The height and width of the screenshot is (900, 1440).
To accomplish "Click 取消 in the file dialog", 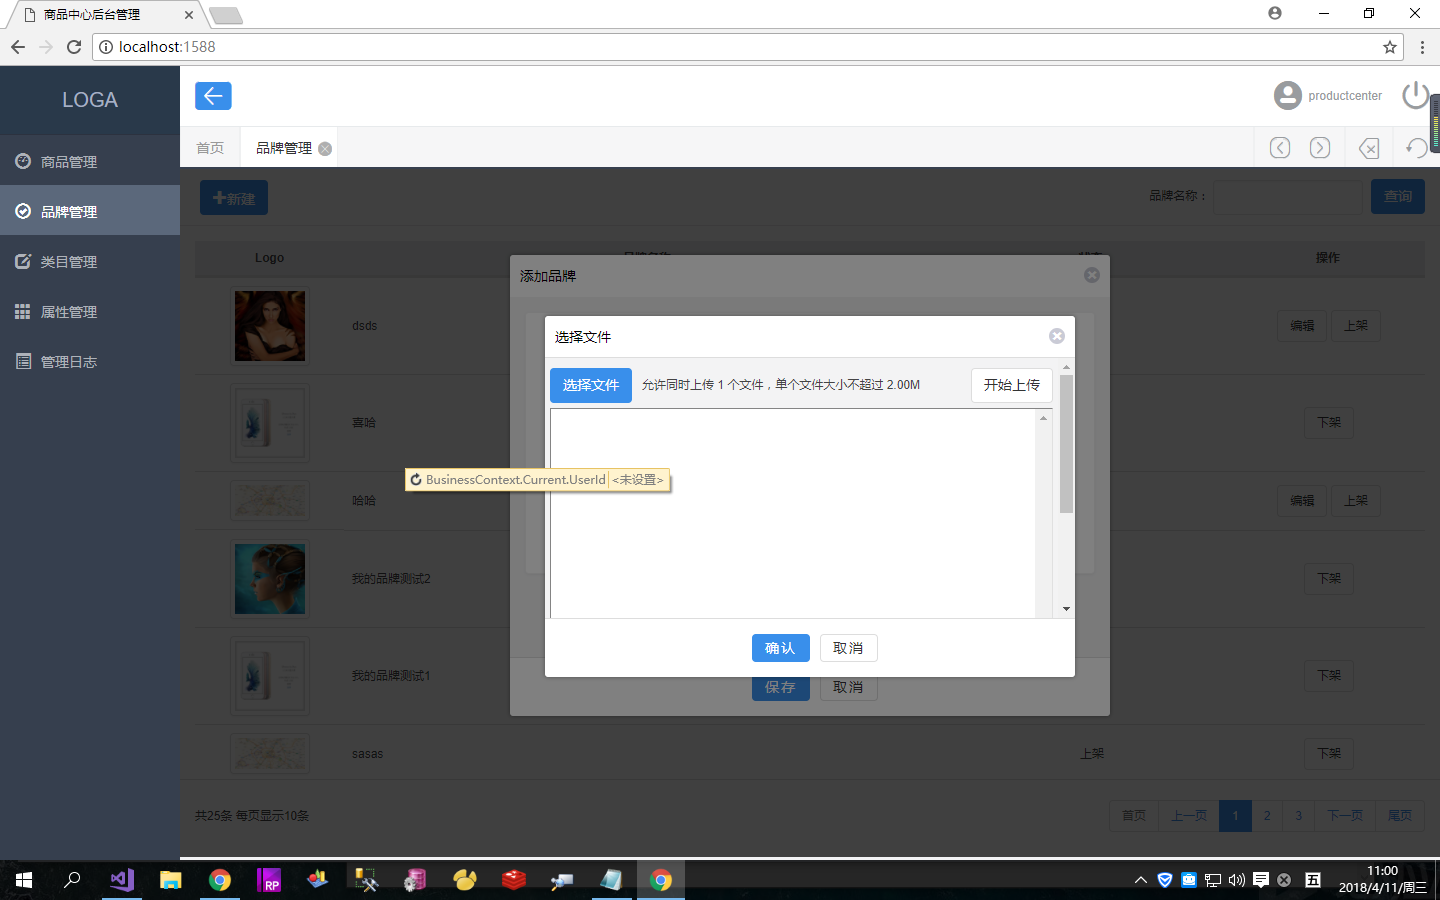I will (848, 648).
